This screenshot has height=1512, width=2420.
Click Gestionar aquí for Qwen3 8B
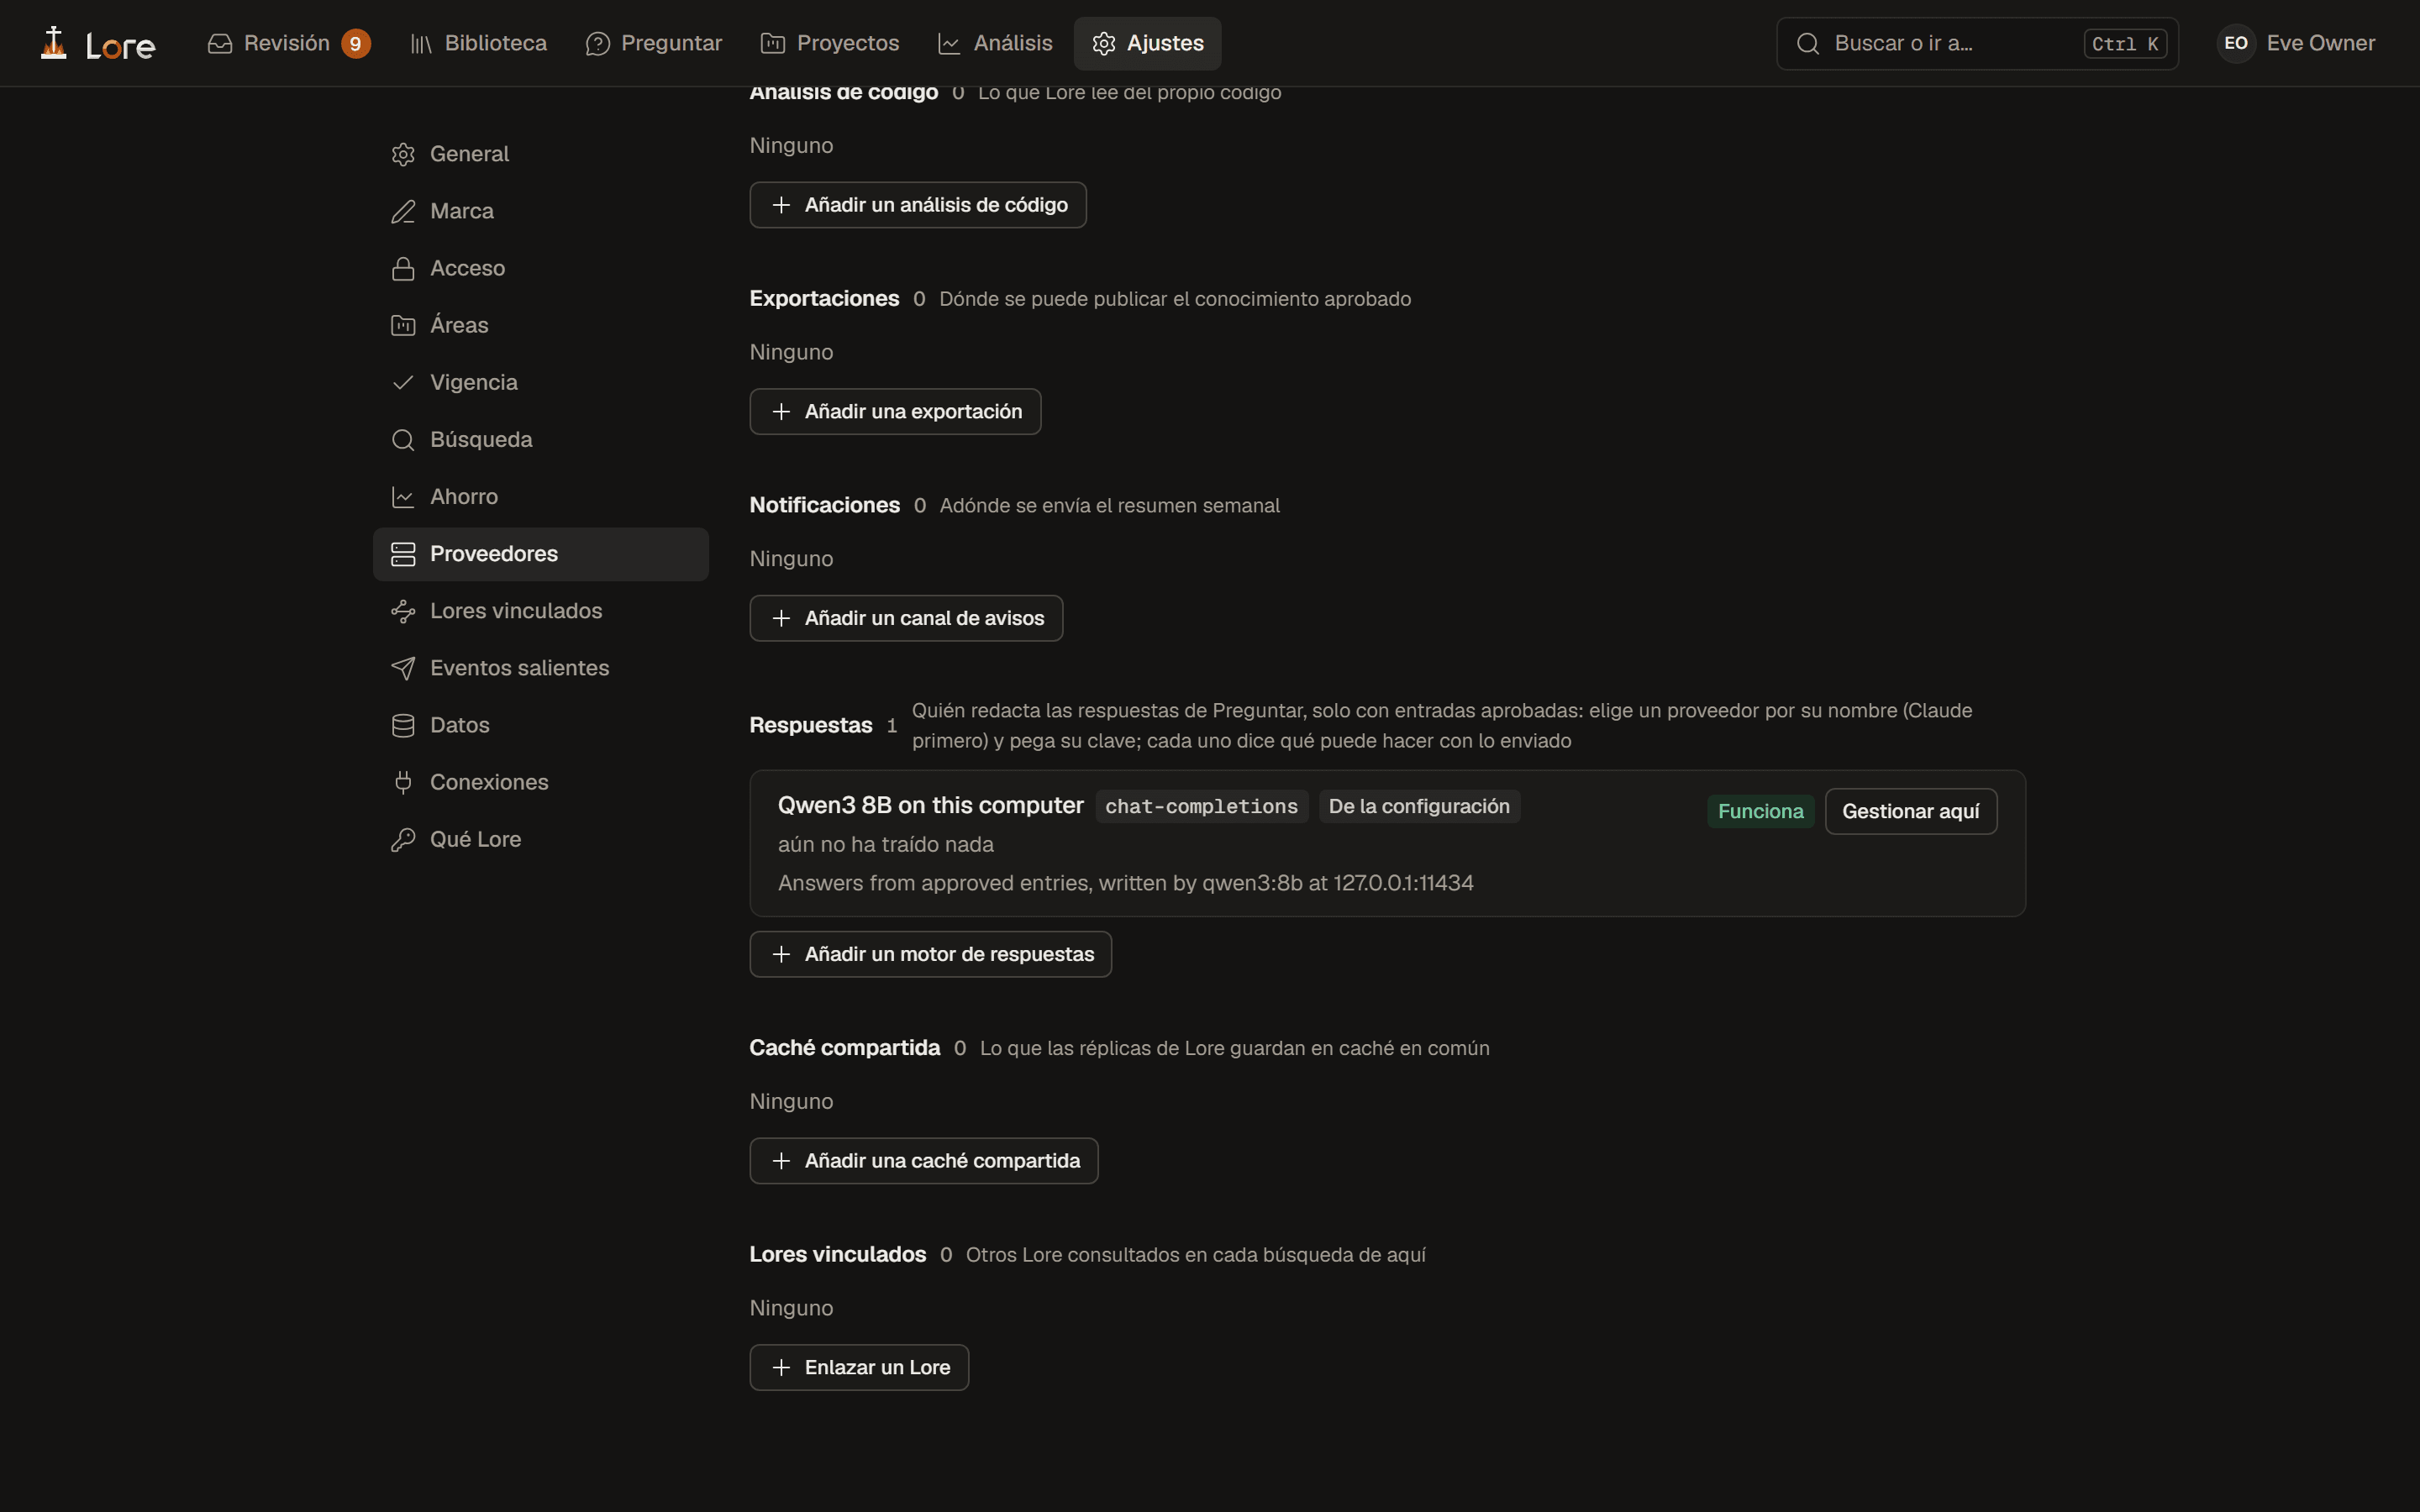(x=1910, y=811)
